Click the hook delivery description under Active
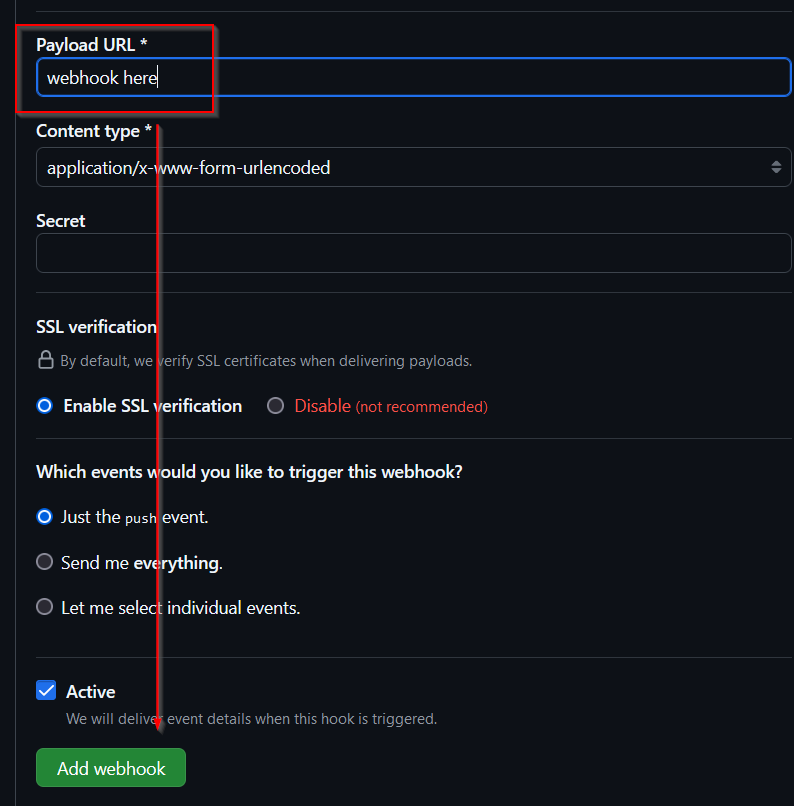Viewport: 794px width, 806px height. tap(251, 719)
